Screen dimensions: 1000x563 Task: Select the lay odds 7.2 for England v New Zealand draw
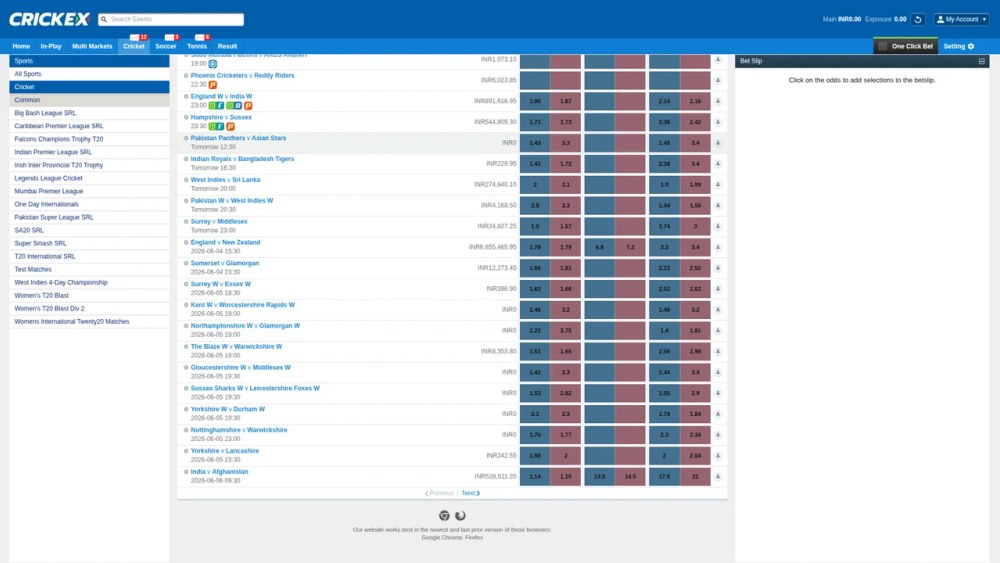coord(630,247)
